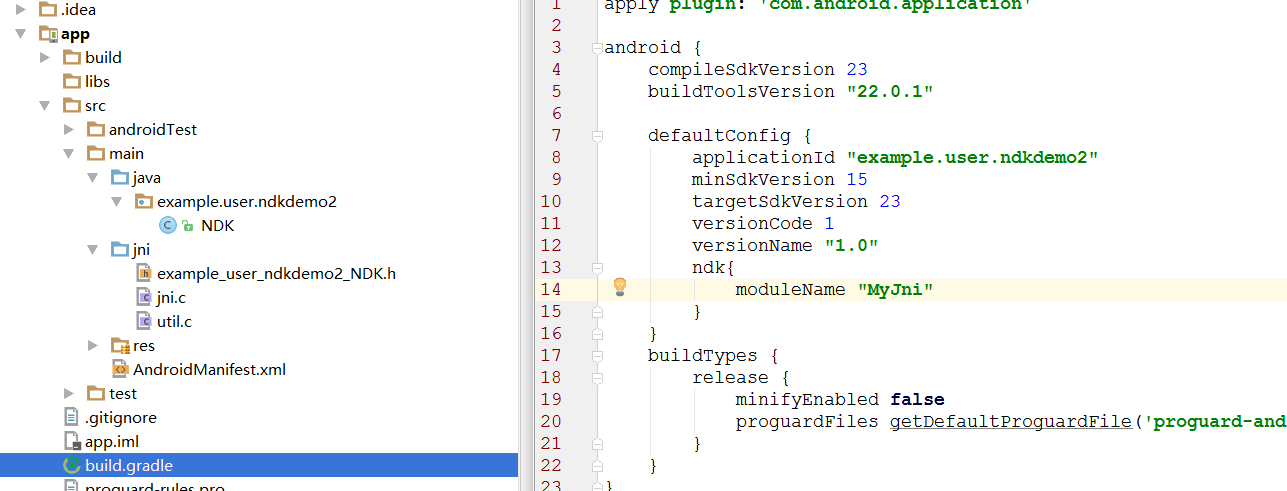Click the src folder icon
This screenshot has height=491, width=1287.
coord(72,106)
